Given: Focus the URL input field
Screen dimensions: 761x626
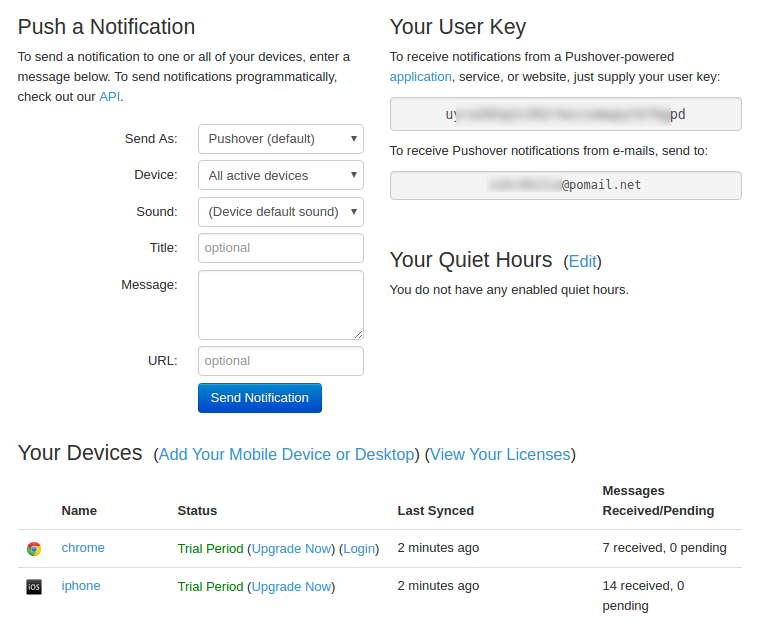Looking at the screenshot, I should (281, 361).
